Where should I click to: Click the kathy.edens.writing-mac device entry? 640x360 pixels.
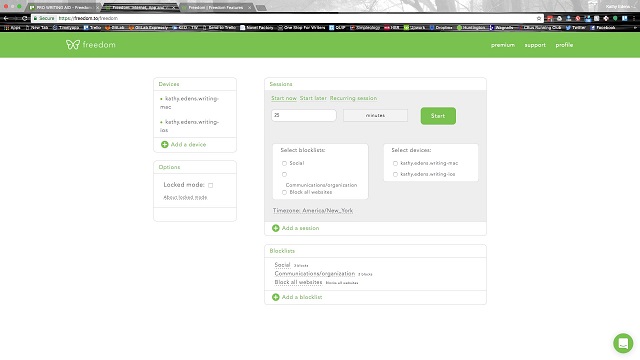point(190,102)
